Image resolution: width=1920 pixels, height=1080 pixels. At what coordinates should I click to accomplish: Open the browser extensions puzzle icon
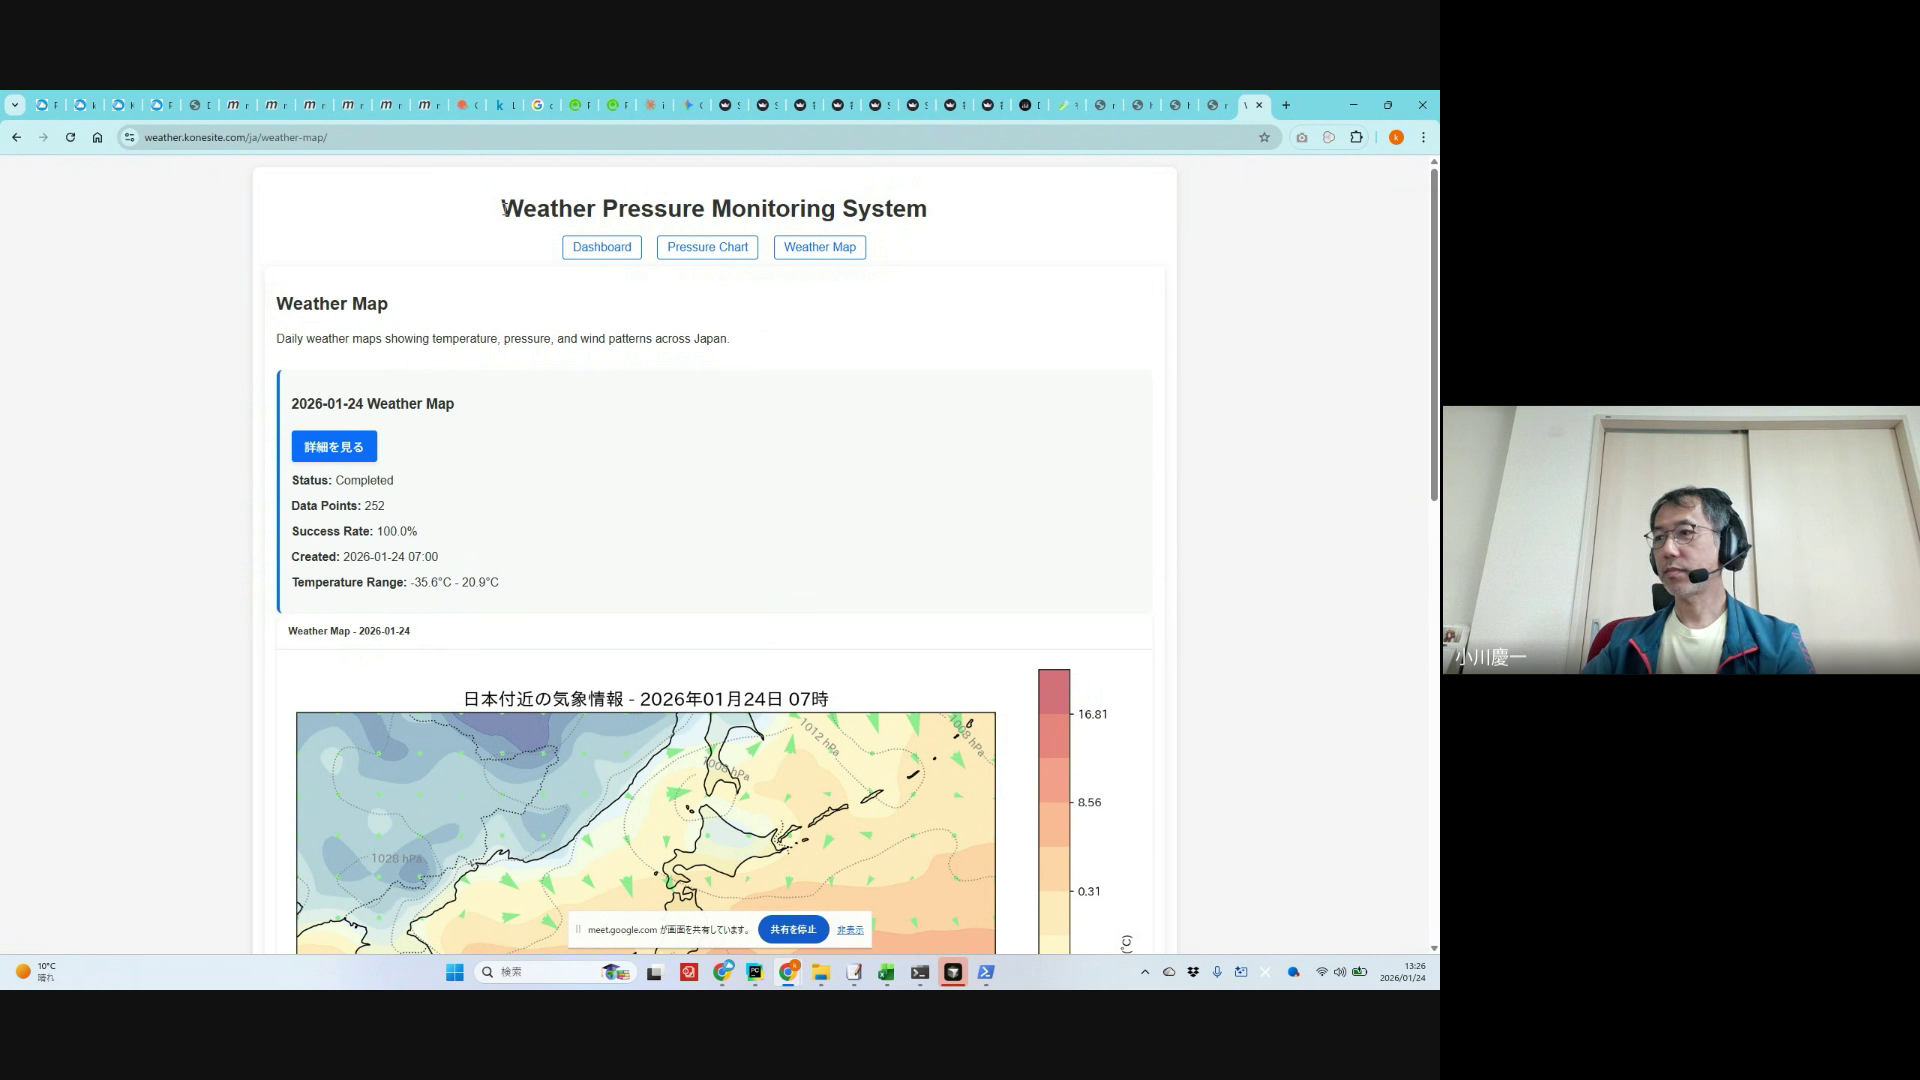pos(1356,137)
